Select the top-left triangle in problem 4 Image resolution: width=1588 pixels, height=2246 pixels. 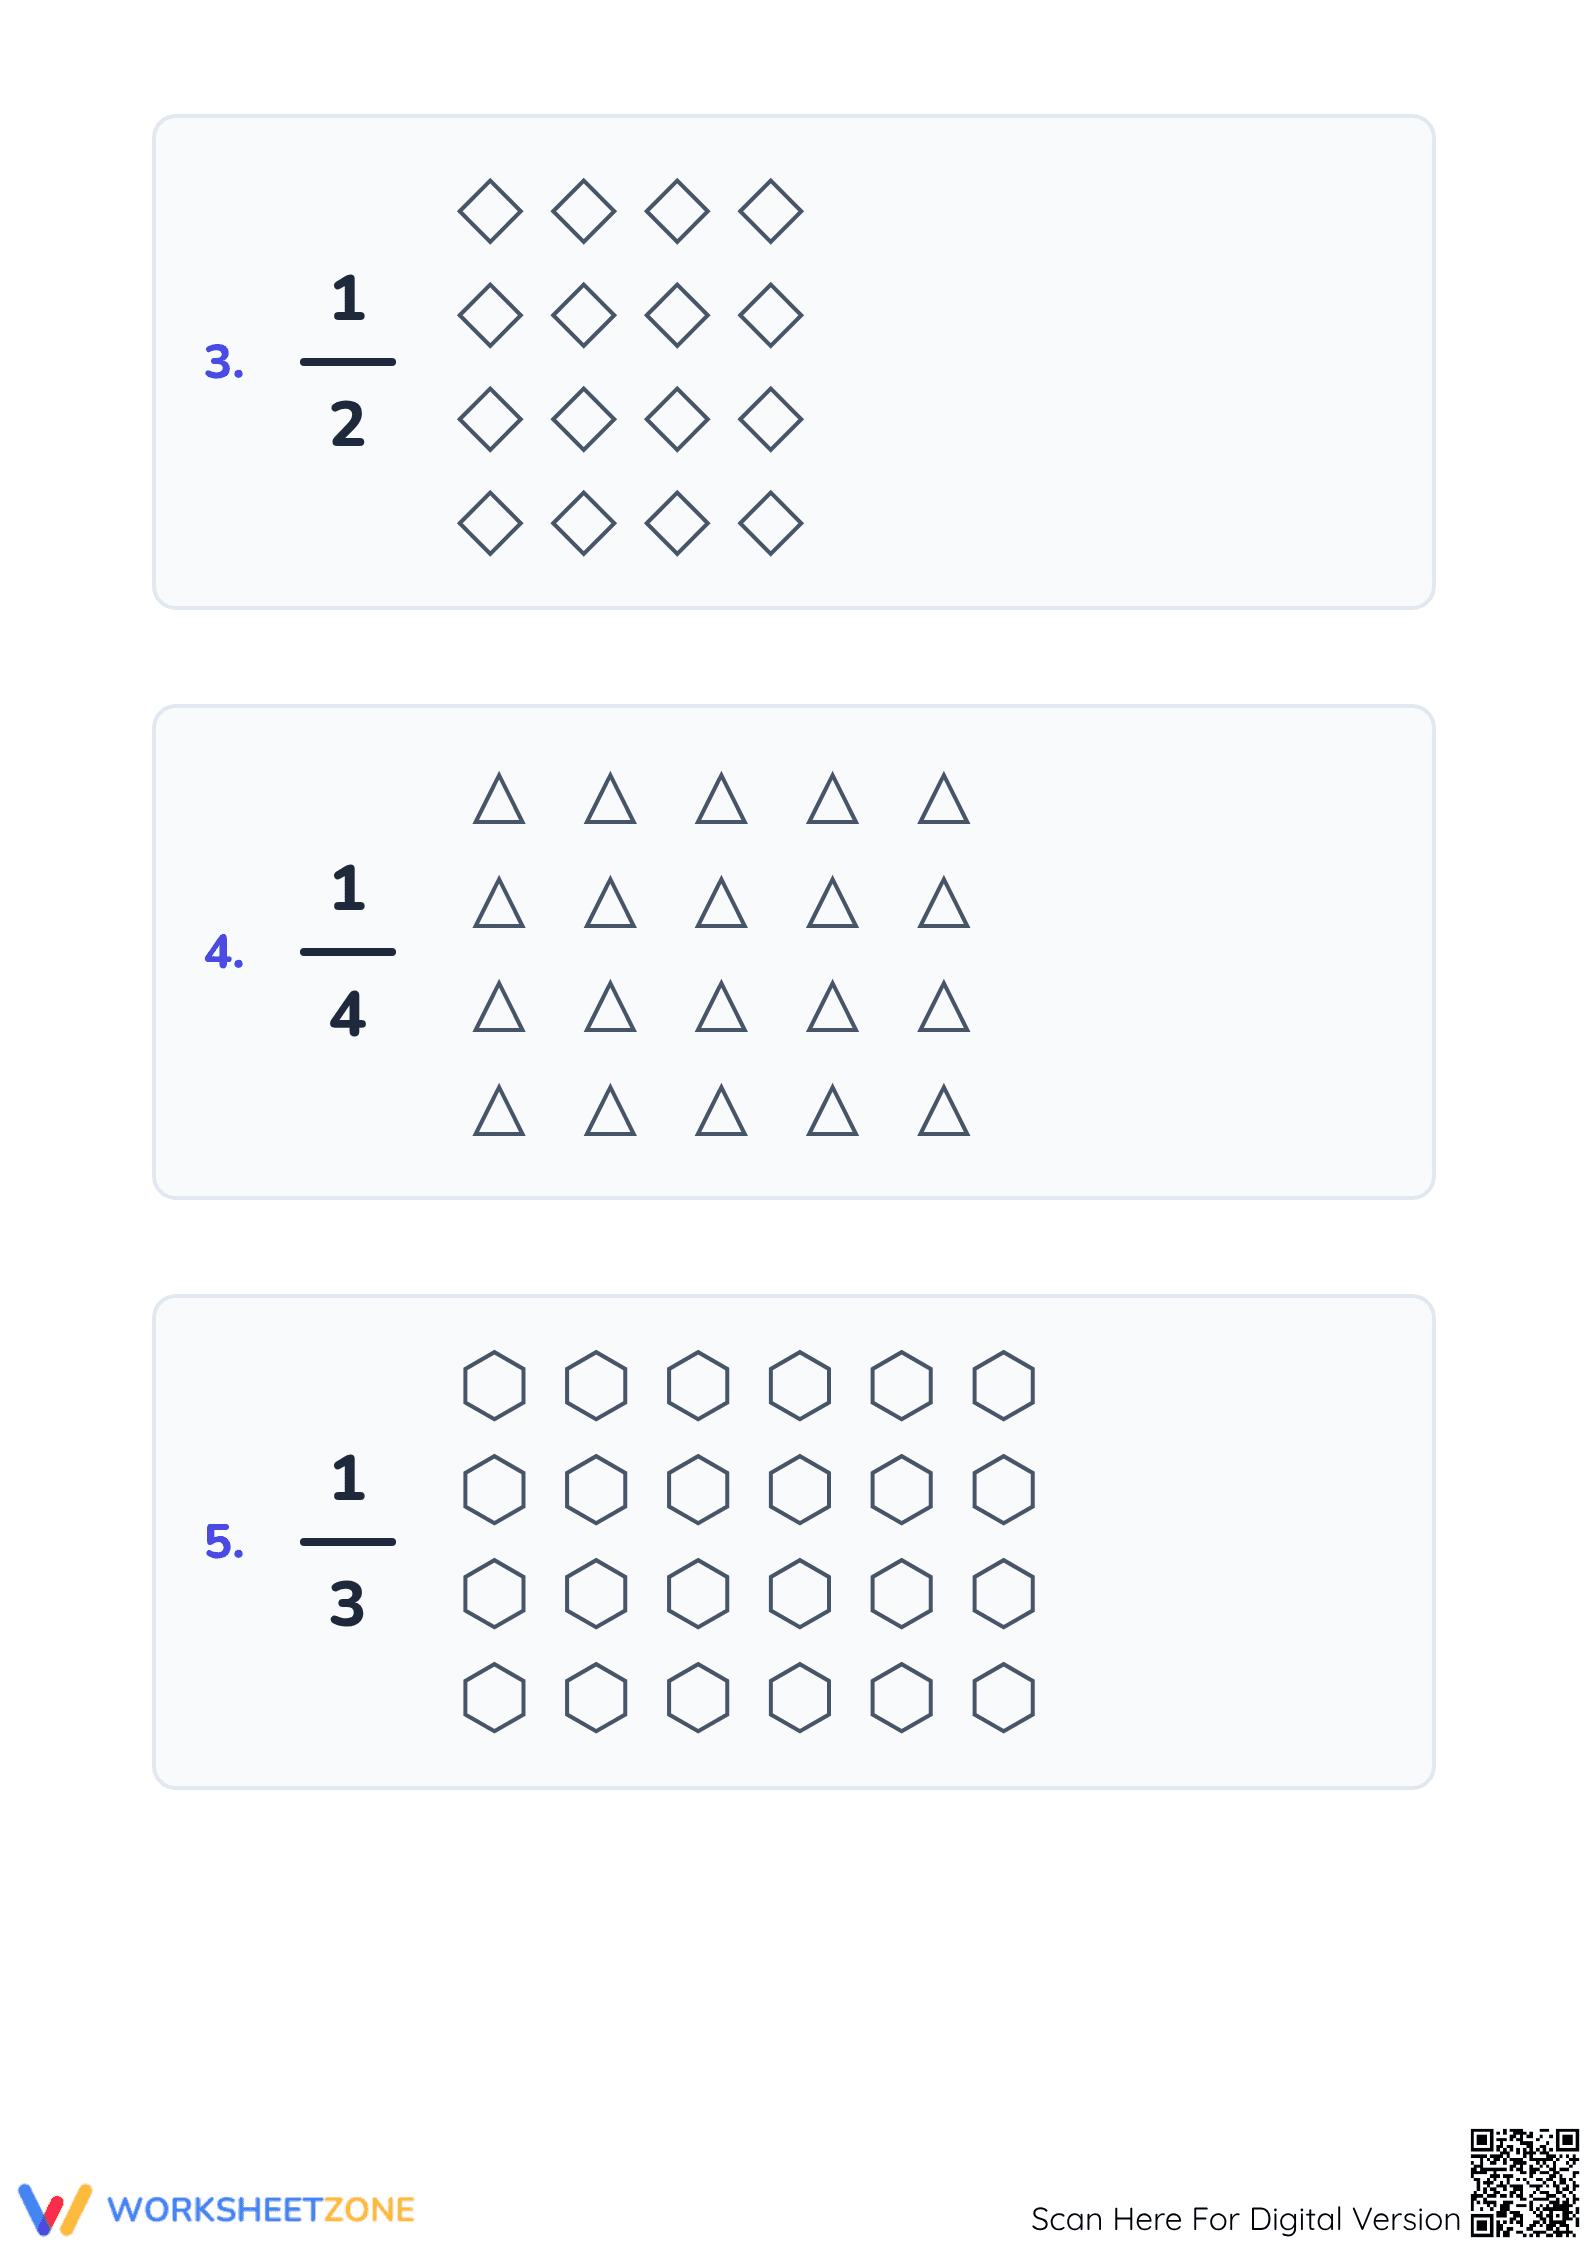tap(499, 798)
